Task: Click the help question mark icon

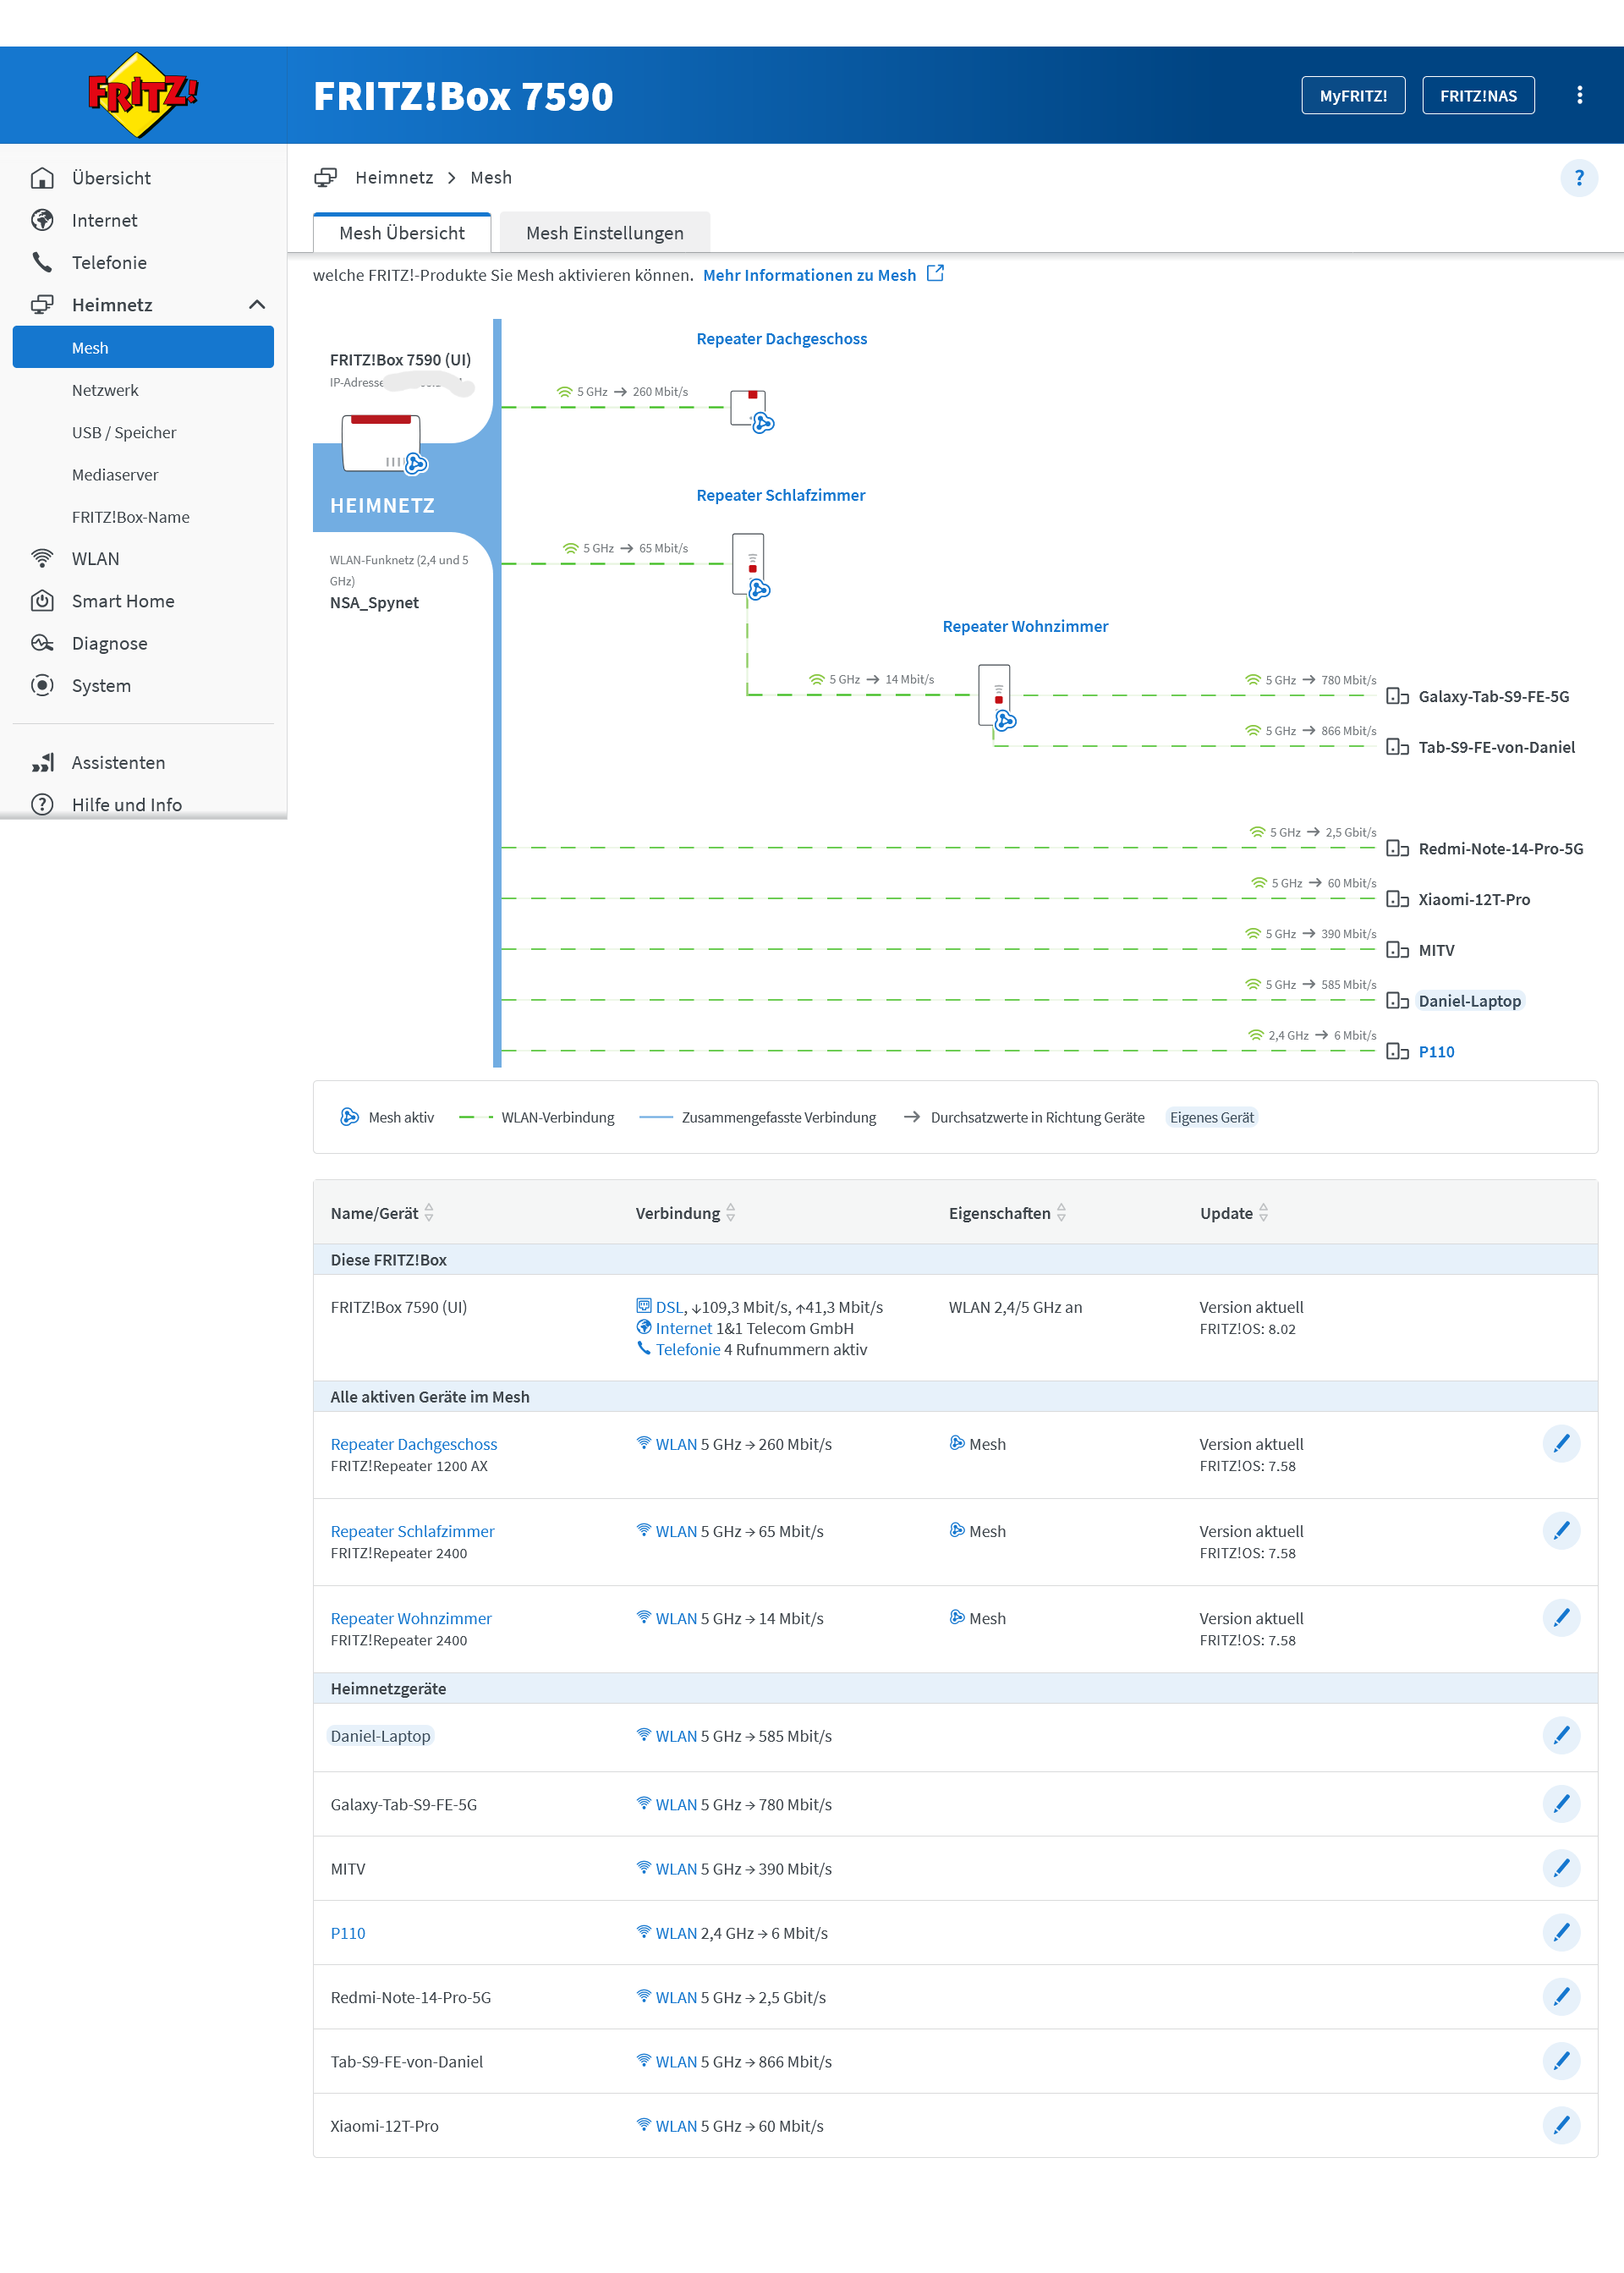Action: pos(1578,178)
